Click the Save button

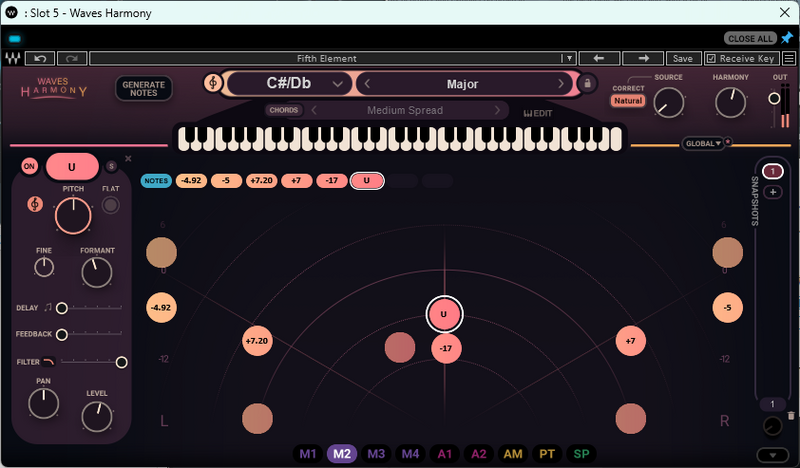click(683, 59)
